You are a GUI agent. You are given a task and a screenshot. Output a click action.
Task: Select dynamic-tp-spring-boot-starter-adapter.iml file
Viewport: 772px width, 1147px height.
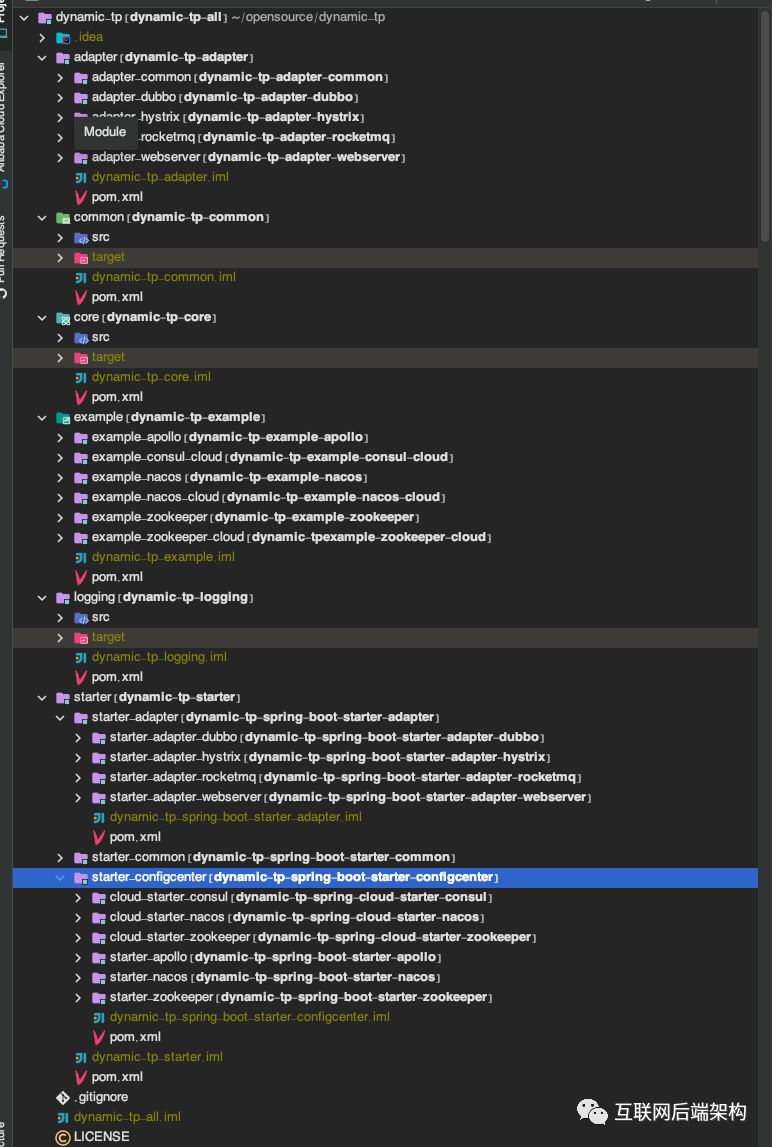pyautogui.click(x=236, y=817)
